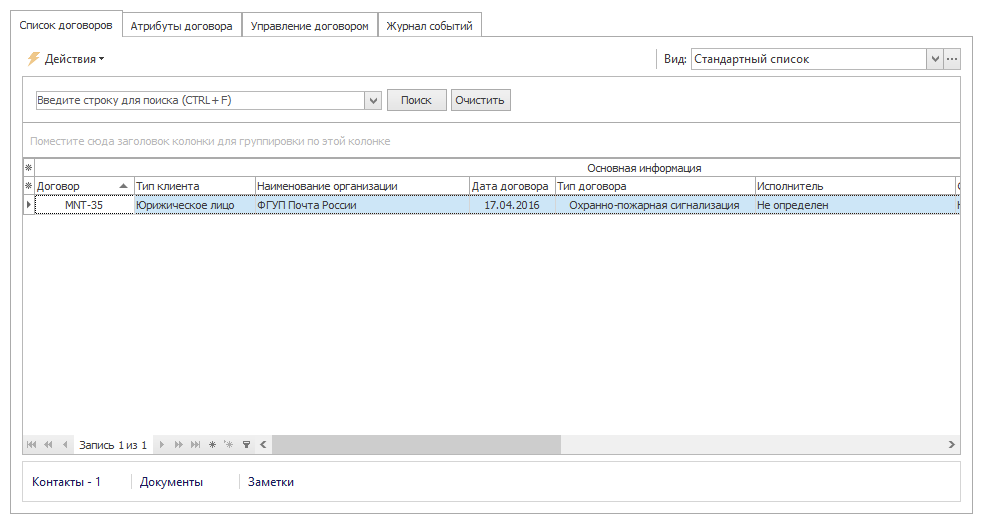Click the column chooser asterisk beside Договор
Image resolution: width=983 pixels, height=524 pixels.
tap(29, 186)
